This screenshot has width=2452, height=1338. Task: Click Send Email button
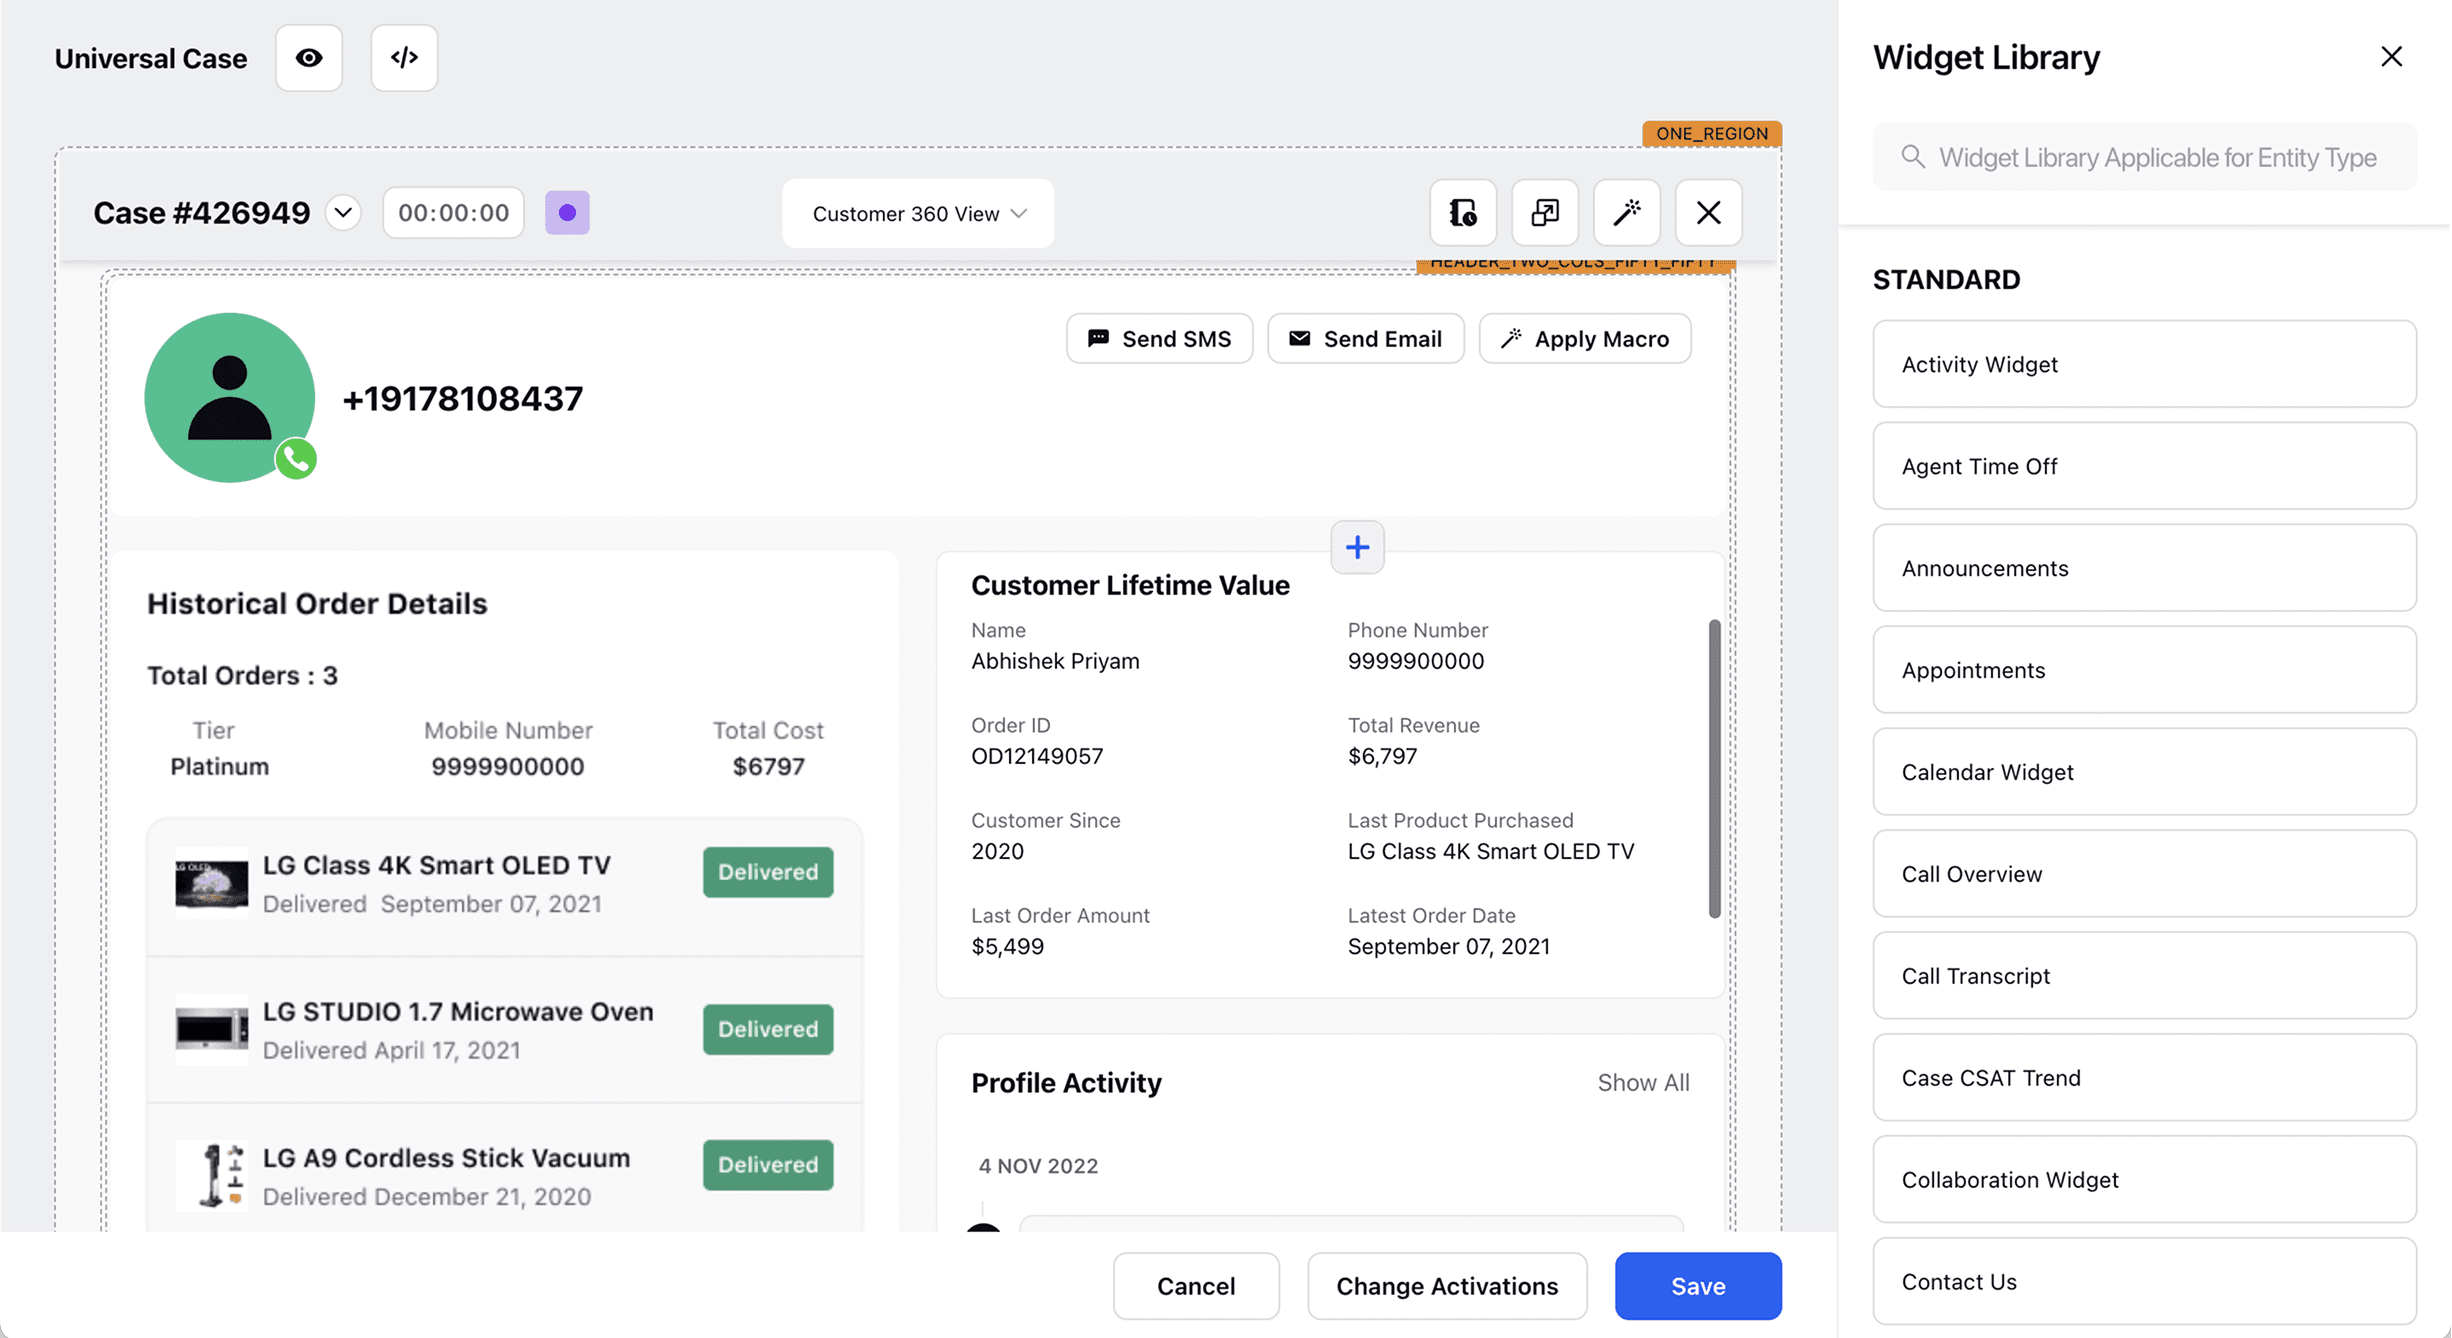(1366, 339)
